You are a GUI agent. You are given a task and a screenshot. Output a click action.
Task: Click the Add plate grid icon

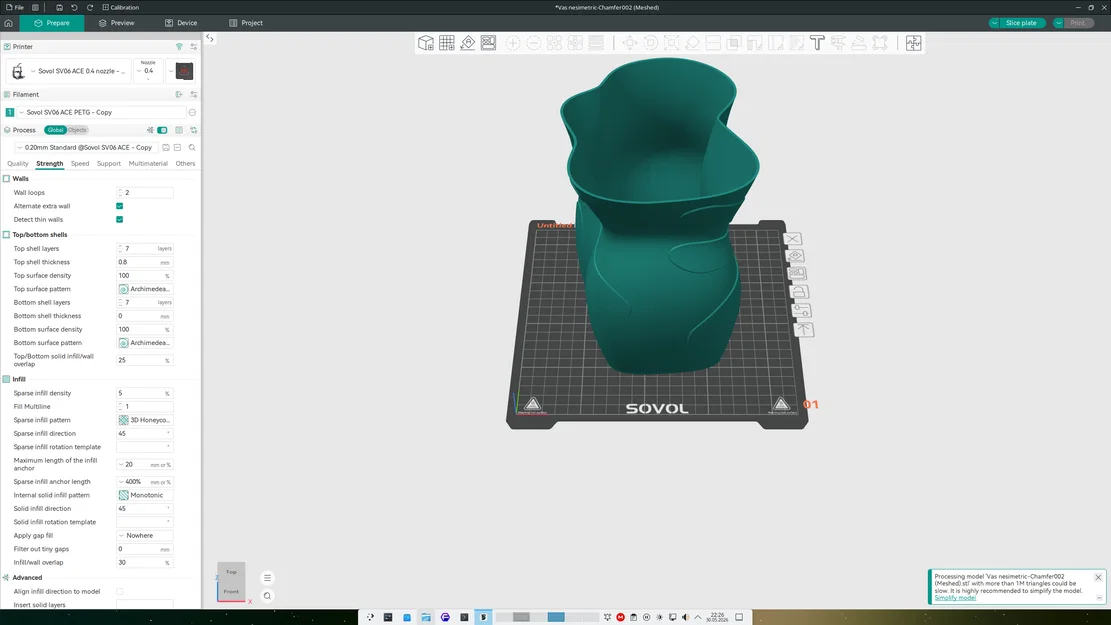coord(446,43)
